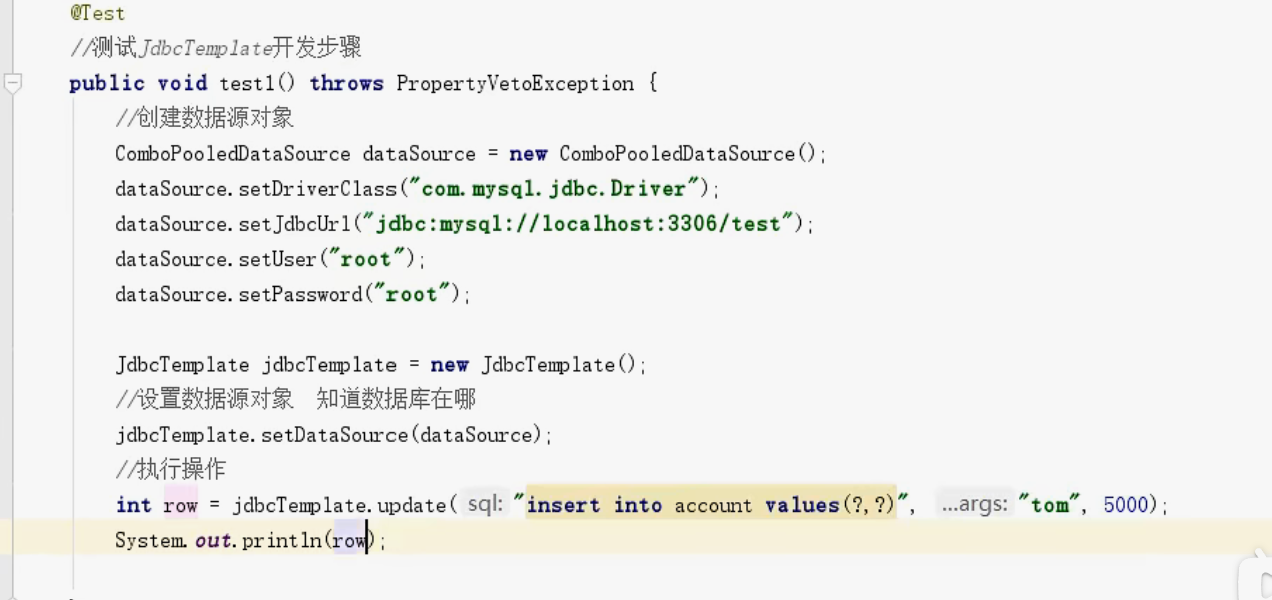1272x600 pixels.
Task: Click the setUser method call
Action: click(276, 259)
